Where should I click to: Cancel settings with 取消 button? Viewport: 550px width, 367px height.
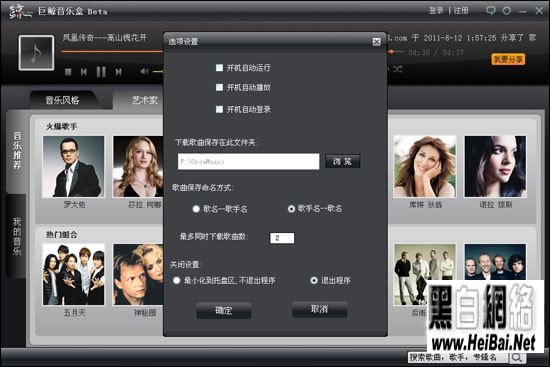point(320,309)
